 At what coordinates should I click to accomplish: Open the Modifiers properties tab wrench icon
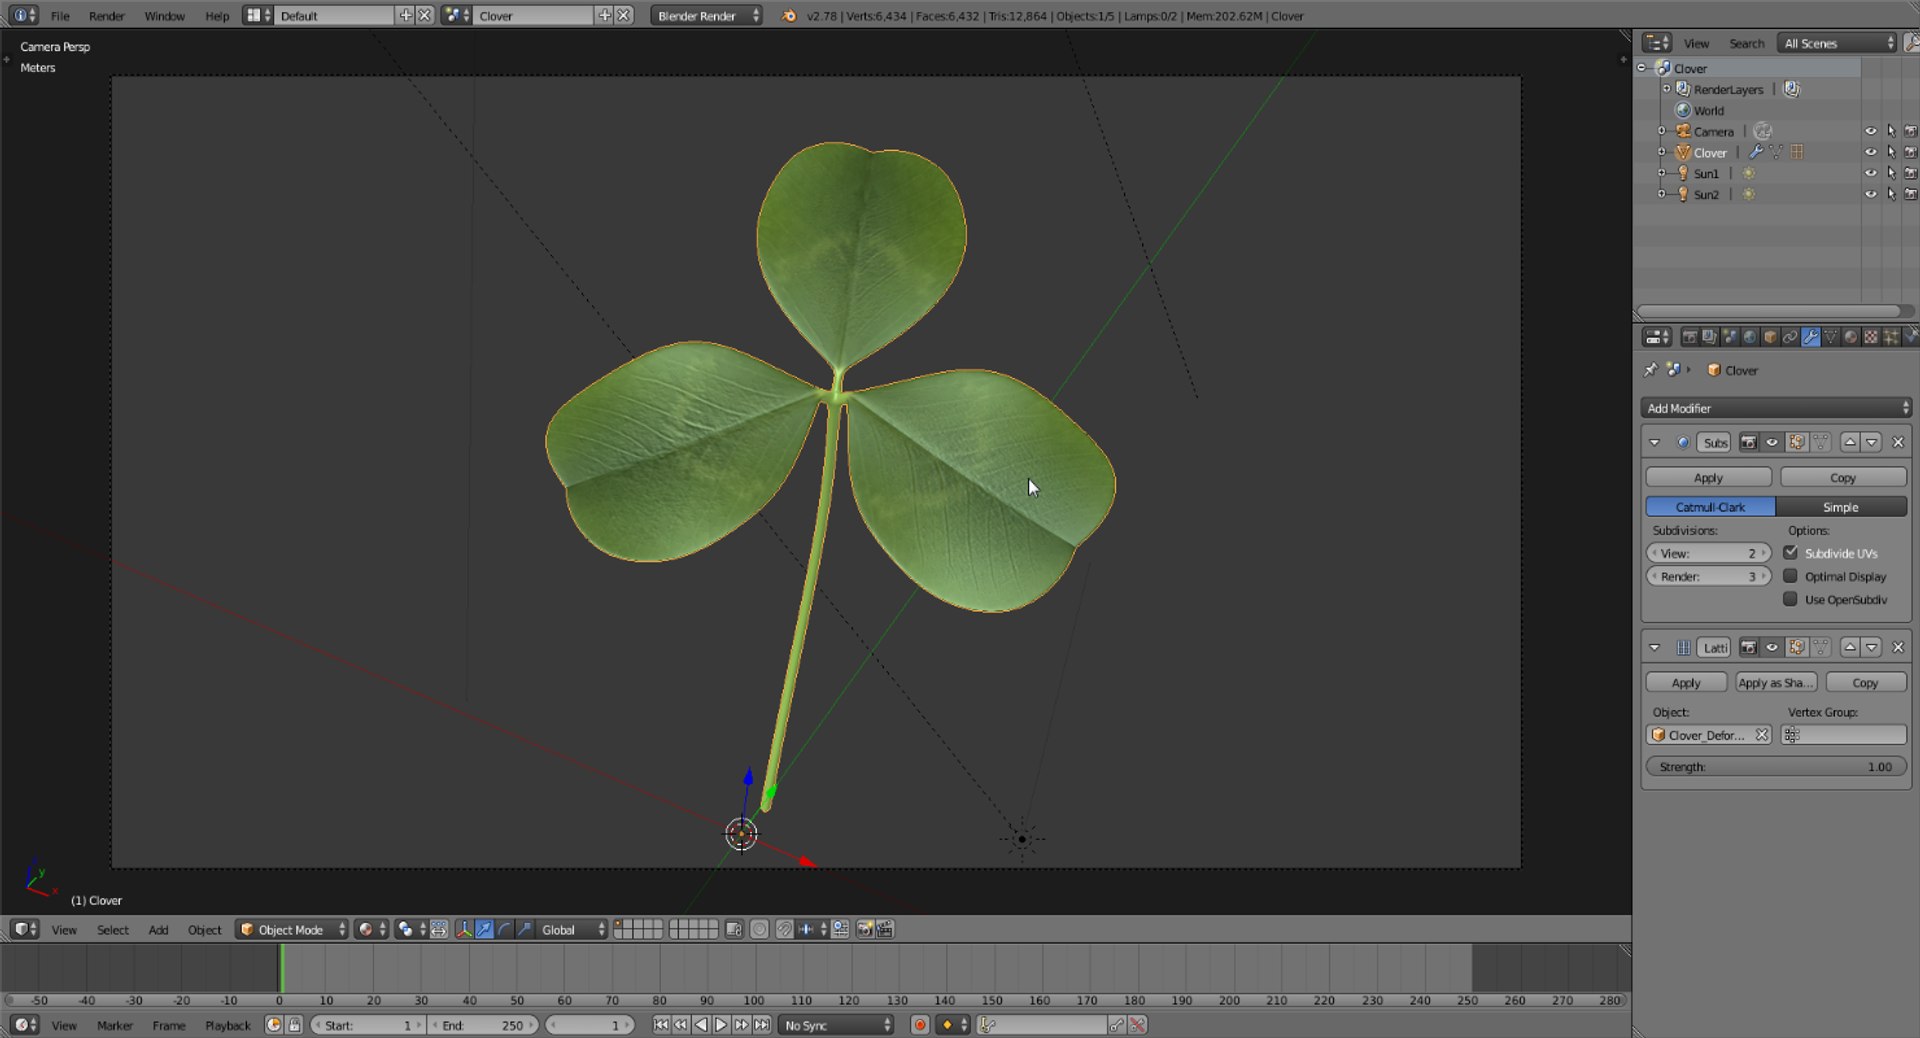tap(1811, 337)
